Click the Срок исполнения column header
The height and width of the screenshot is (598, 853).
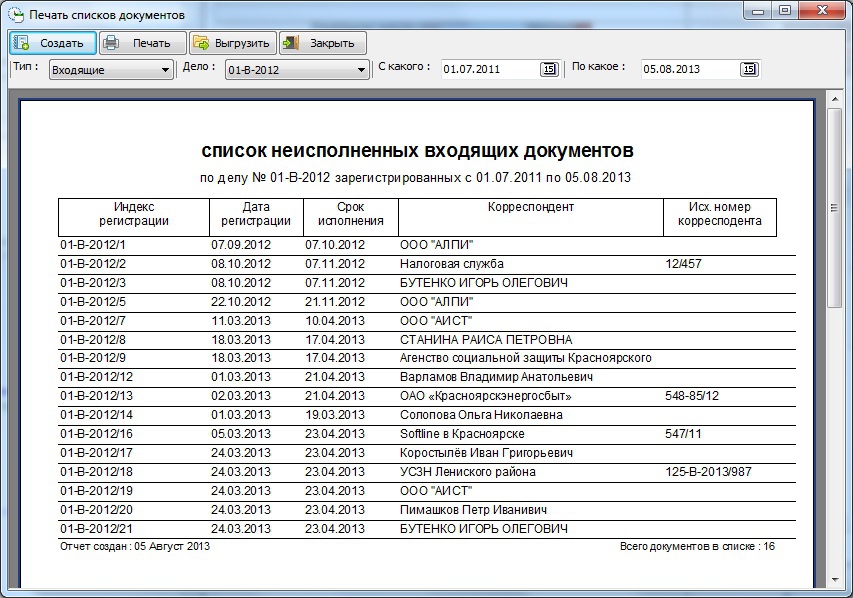pos(351,217)
